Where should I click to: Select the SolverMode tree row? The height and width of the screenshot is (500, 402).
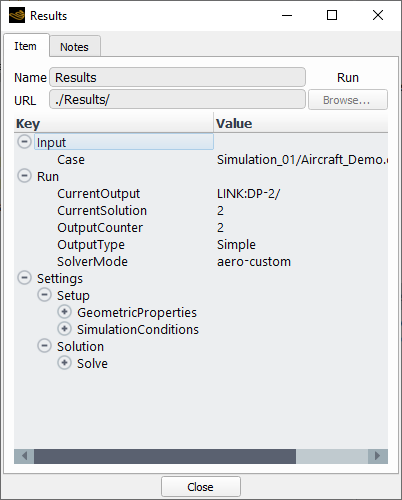pyautogui.click(x=201, y=262)
